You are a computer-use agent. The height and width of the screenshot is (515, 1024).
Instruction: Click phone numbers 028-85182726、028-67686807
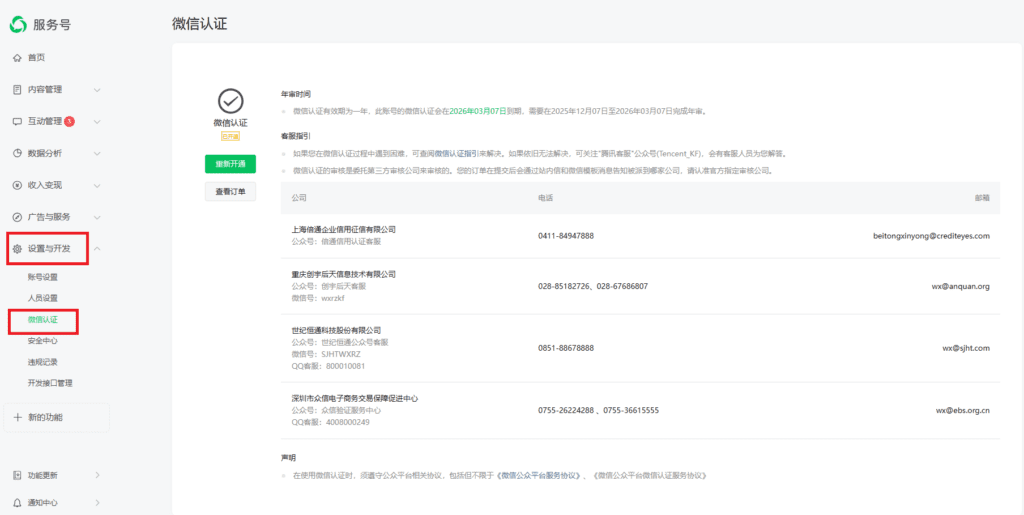(593, 286)
